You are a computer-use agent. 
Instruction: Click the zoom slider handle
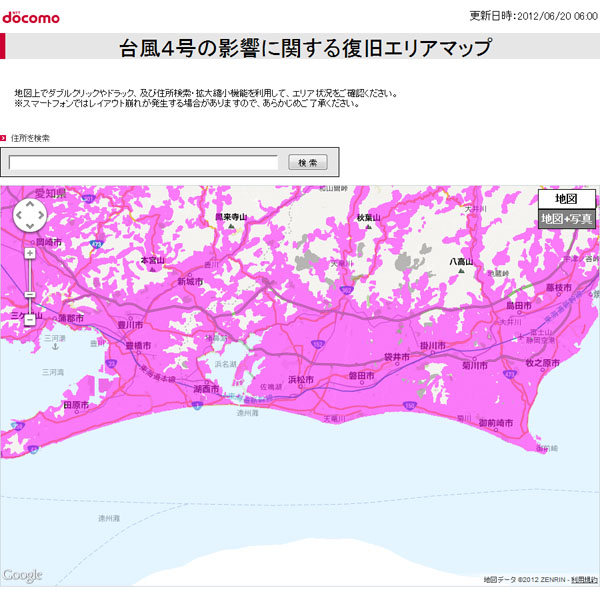[x=29, y=295]
